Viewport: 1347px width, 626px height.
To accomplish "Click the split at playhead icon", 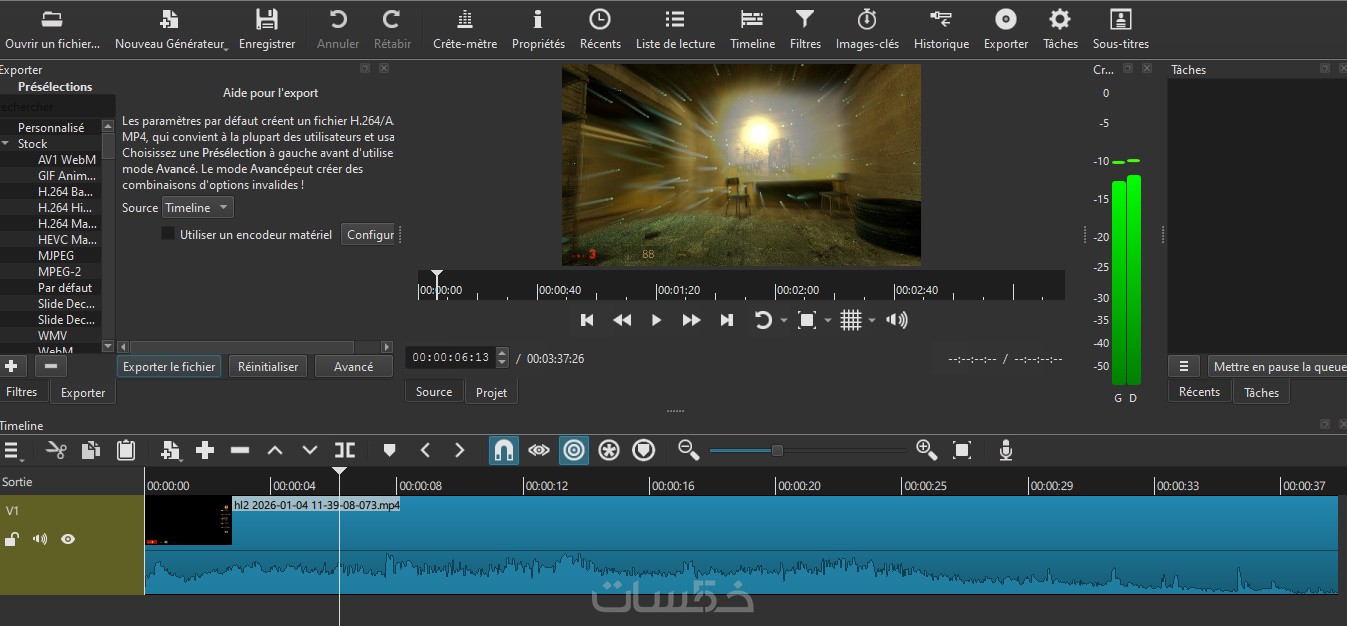I will pos(345,450).
